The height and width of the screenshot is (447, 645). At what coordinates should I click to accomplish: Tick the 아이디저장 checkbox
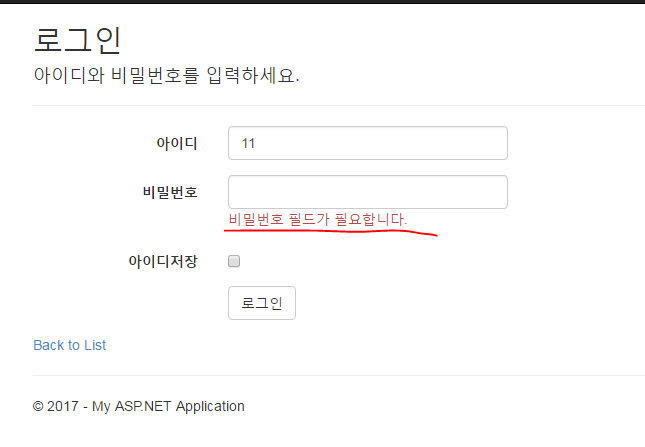click(x=234, y=261)
